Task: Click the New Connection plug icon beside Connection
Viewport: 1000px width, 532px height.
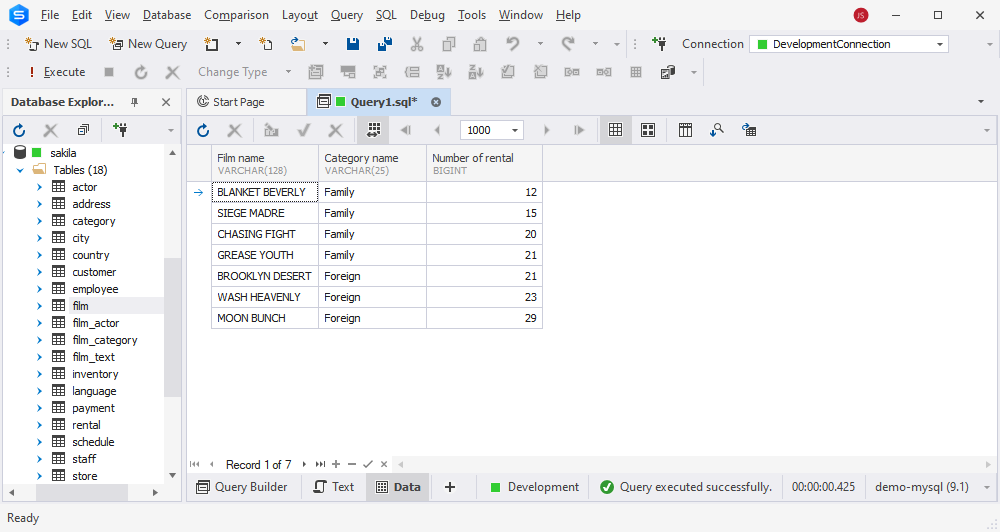Action: (659, 44)
